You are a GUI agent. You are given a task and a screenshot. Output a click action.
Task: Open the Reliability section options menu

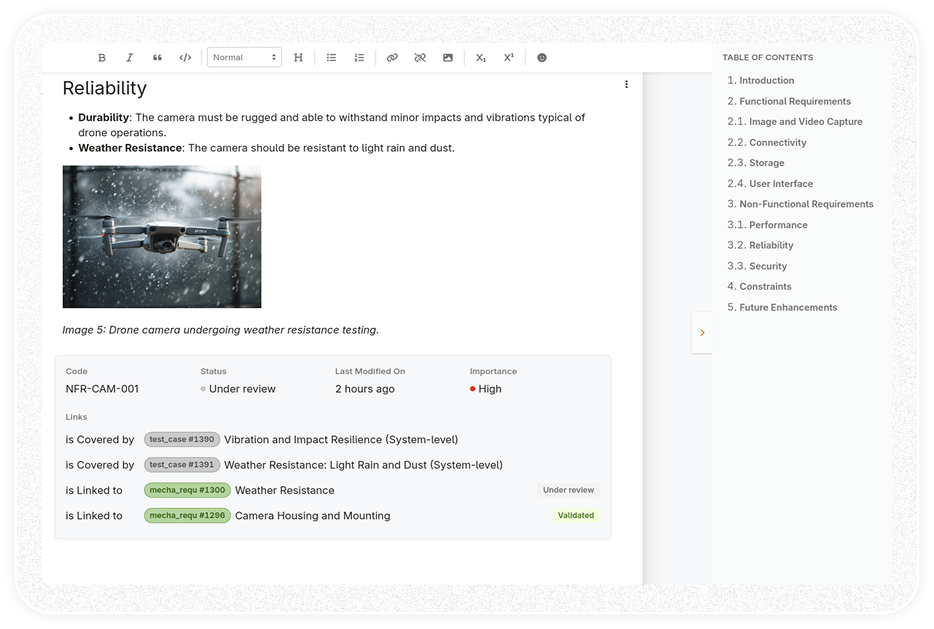[x=626, y=85]
